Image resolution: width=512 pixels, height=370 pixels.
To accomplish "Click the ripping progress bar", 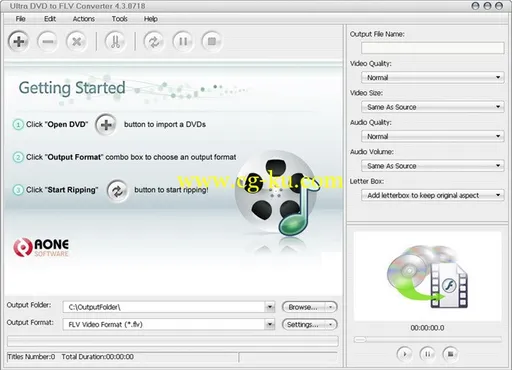I will 173,341.
